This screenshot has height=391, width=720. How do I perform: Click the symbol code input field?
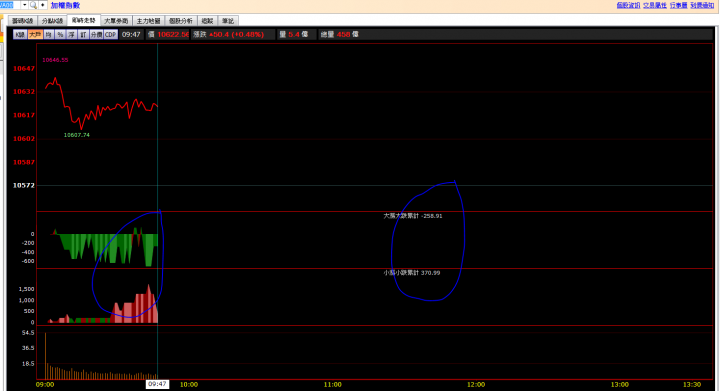[10, 5]
